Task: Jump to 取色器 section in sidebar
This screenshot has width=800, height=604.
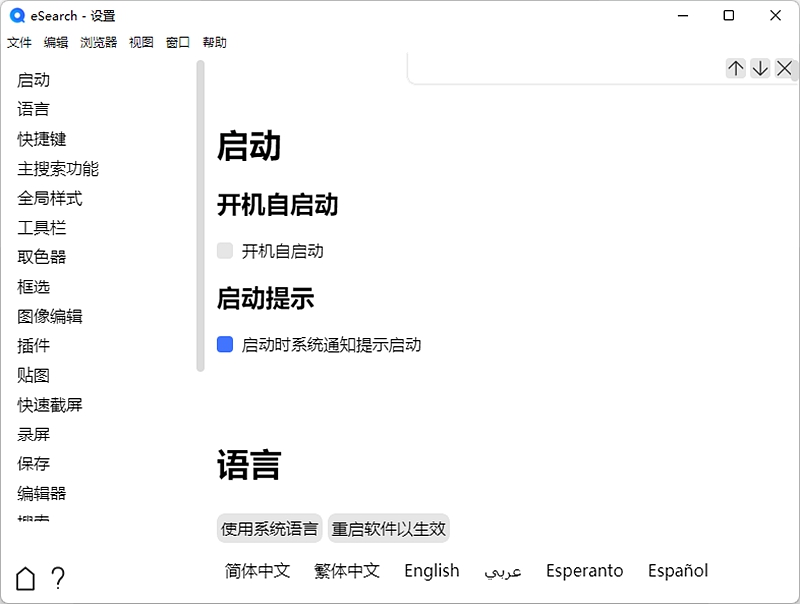Action: pyautogui.click(x=42, y=257)
